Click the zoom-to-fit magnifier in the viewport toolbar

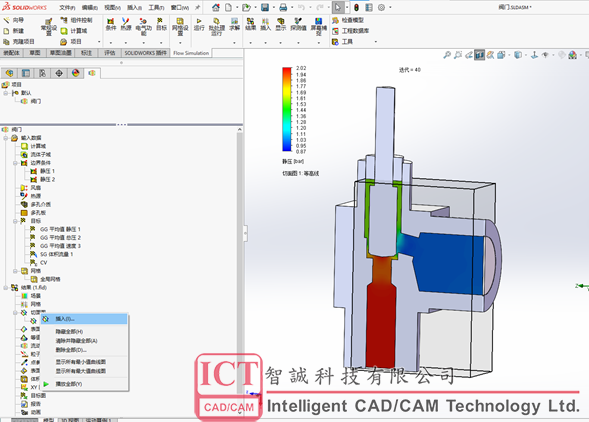coord(447,55)
